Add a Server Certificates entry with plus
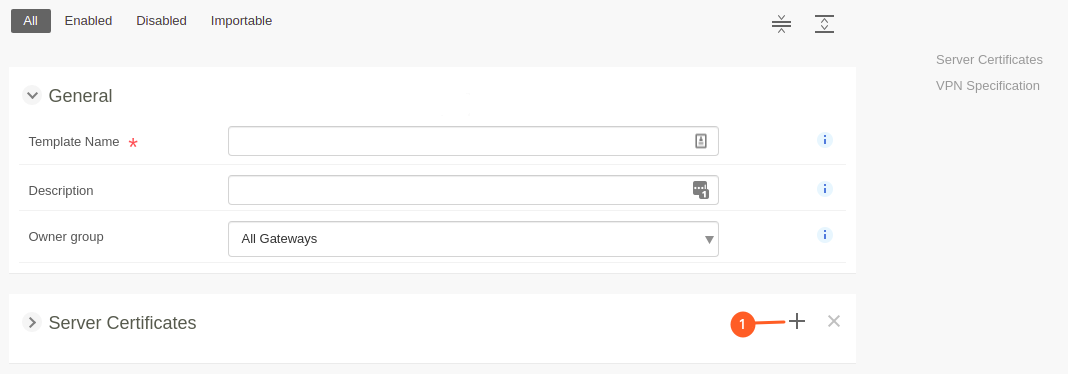 tap(797, 322)
